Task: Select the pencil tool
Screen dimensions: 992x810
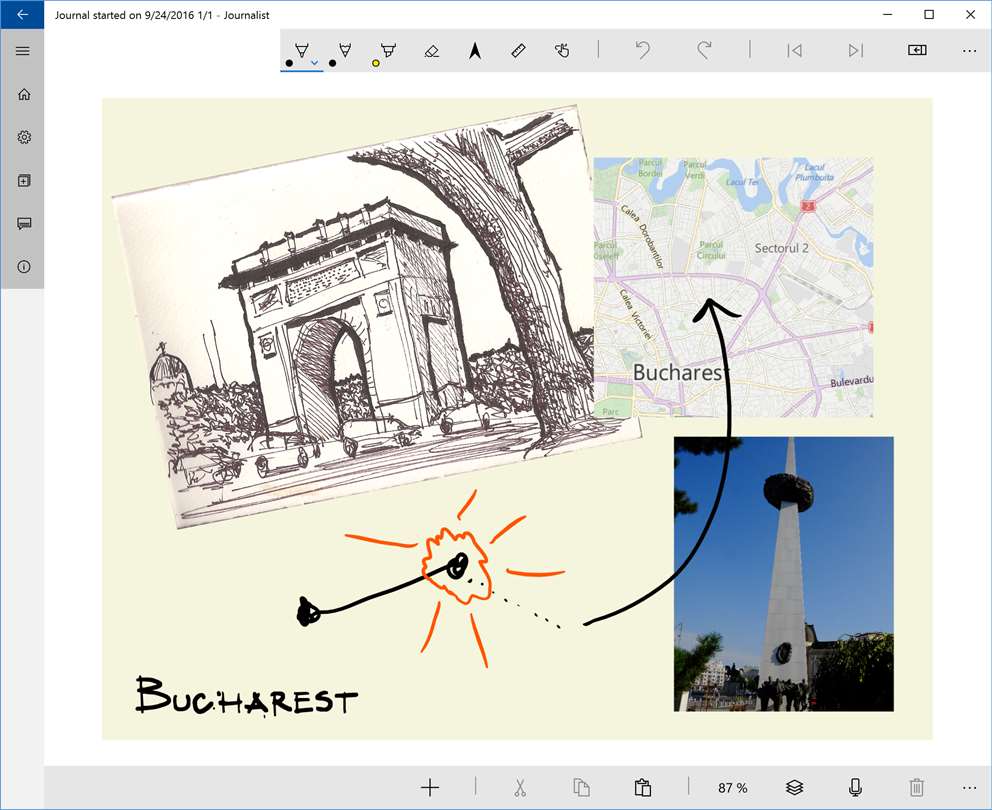Action: coord(345,50)
